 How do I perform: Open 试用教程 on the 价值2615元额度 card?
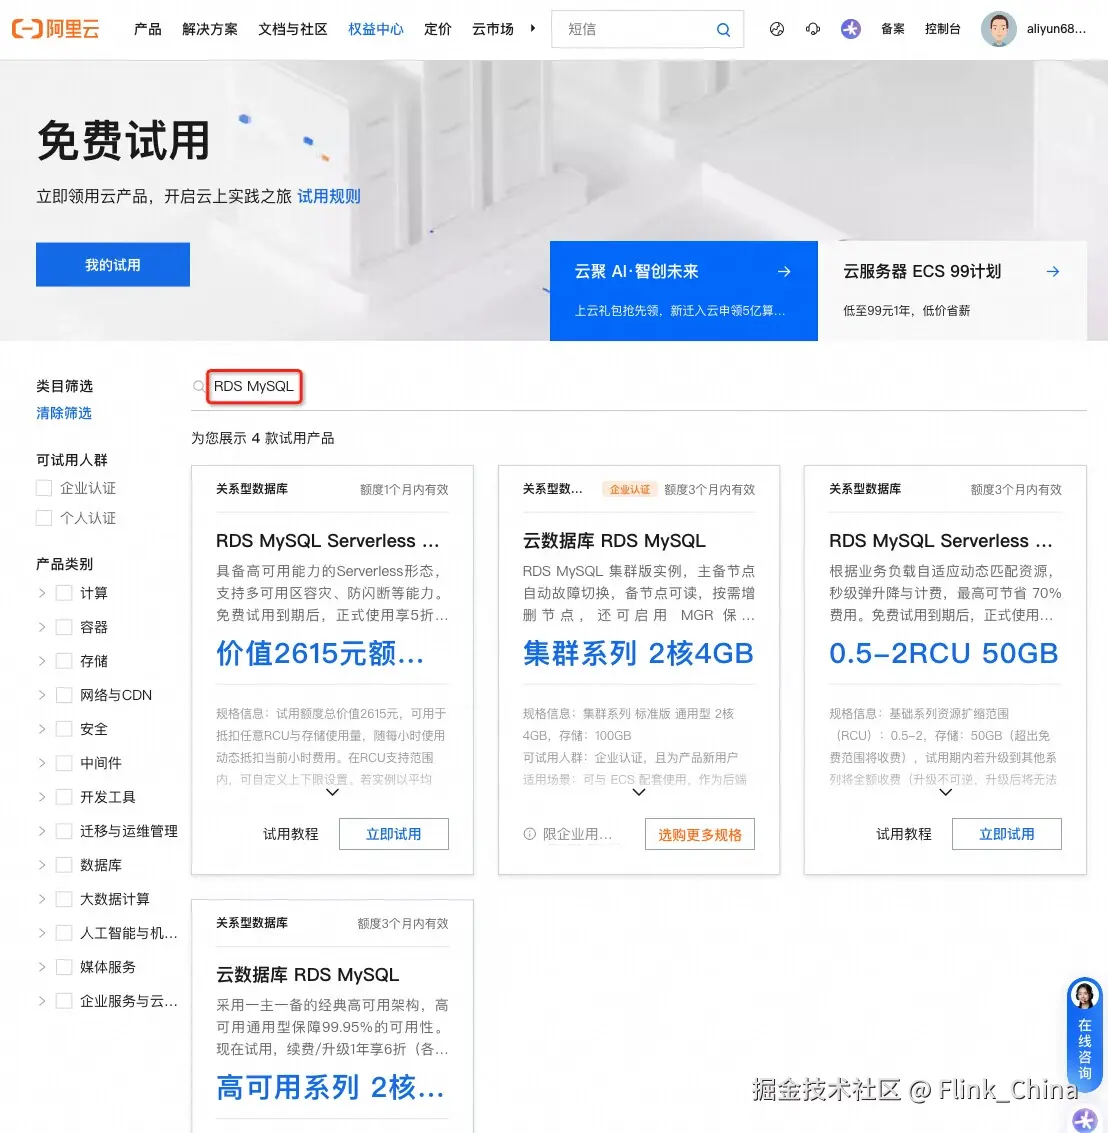pyautogui.click(x=291, y=834)
